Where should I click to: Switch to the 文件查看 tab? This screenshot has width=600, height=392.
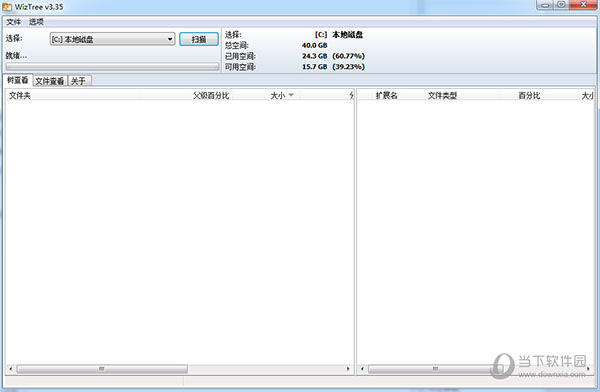(50, 81)
